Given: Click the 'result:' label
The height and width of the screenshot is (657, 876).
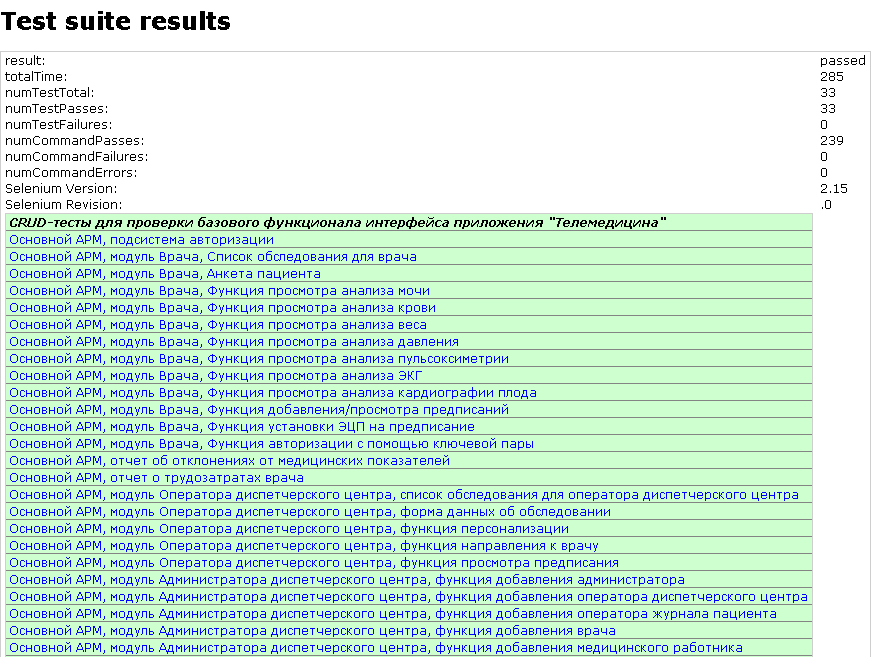Looking at the screenshot, I should (25, 60).
